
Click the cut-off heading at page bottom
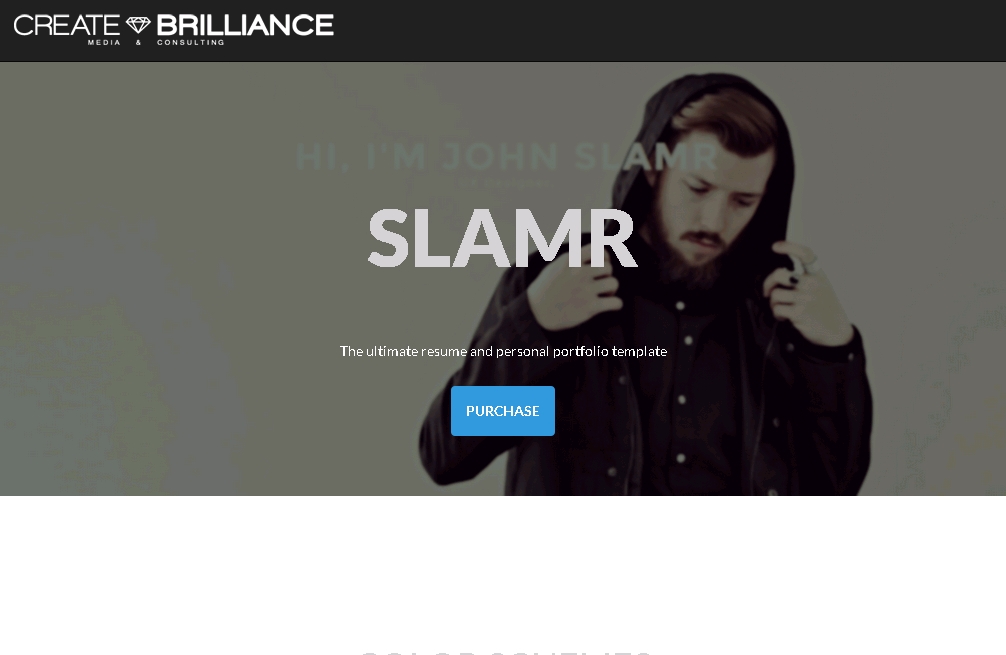coord(506,652)
